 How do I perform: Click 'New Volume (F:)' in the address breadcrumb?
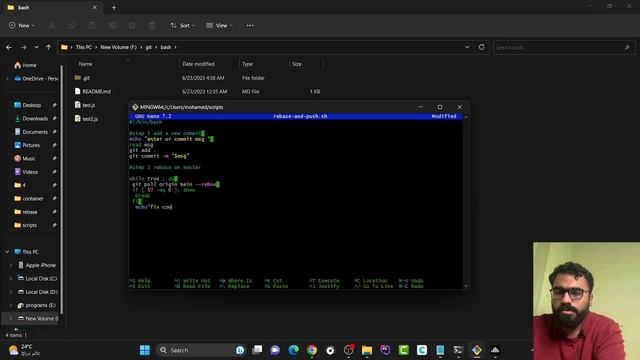[x=118, y=47]
